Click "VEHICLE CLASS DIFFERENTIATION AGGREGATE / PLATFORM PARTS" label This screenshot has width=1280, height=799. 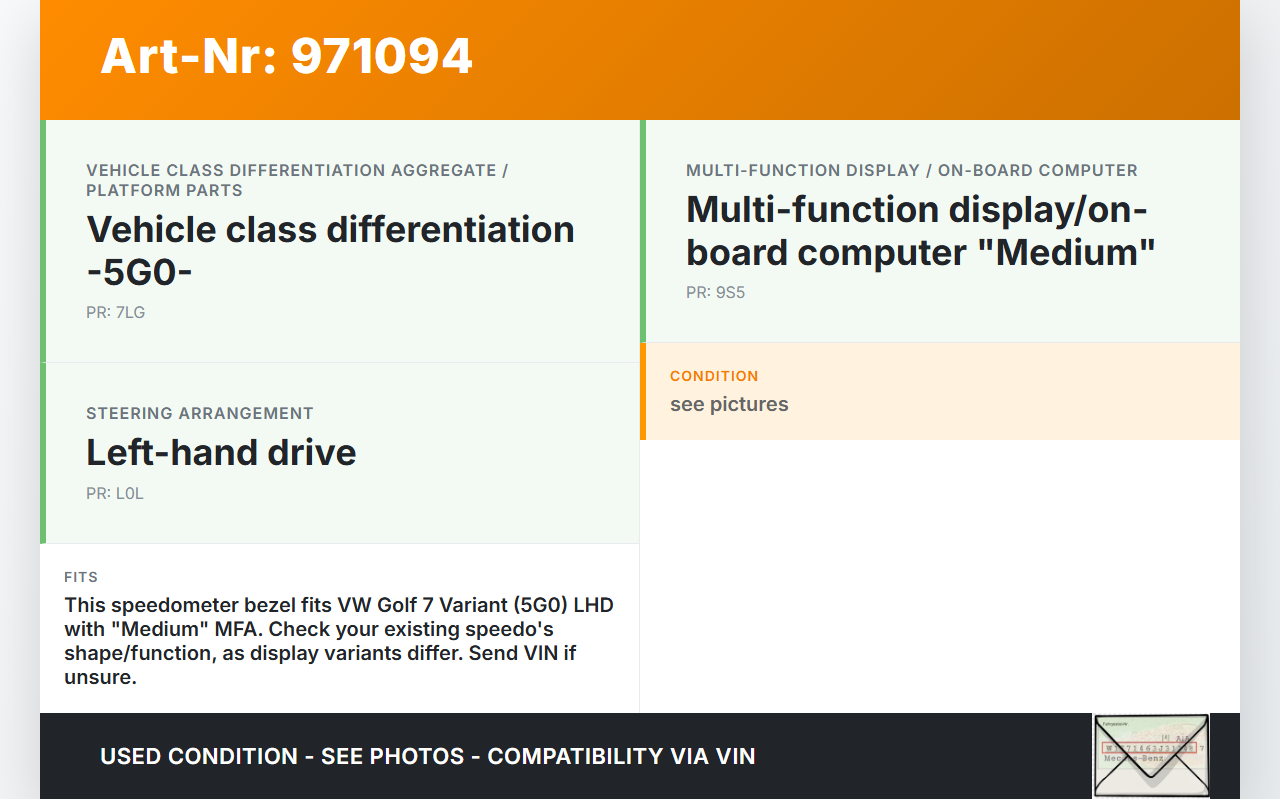pos(297,180)
